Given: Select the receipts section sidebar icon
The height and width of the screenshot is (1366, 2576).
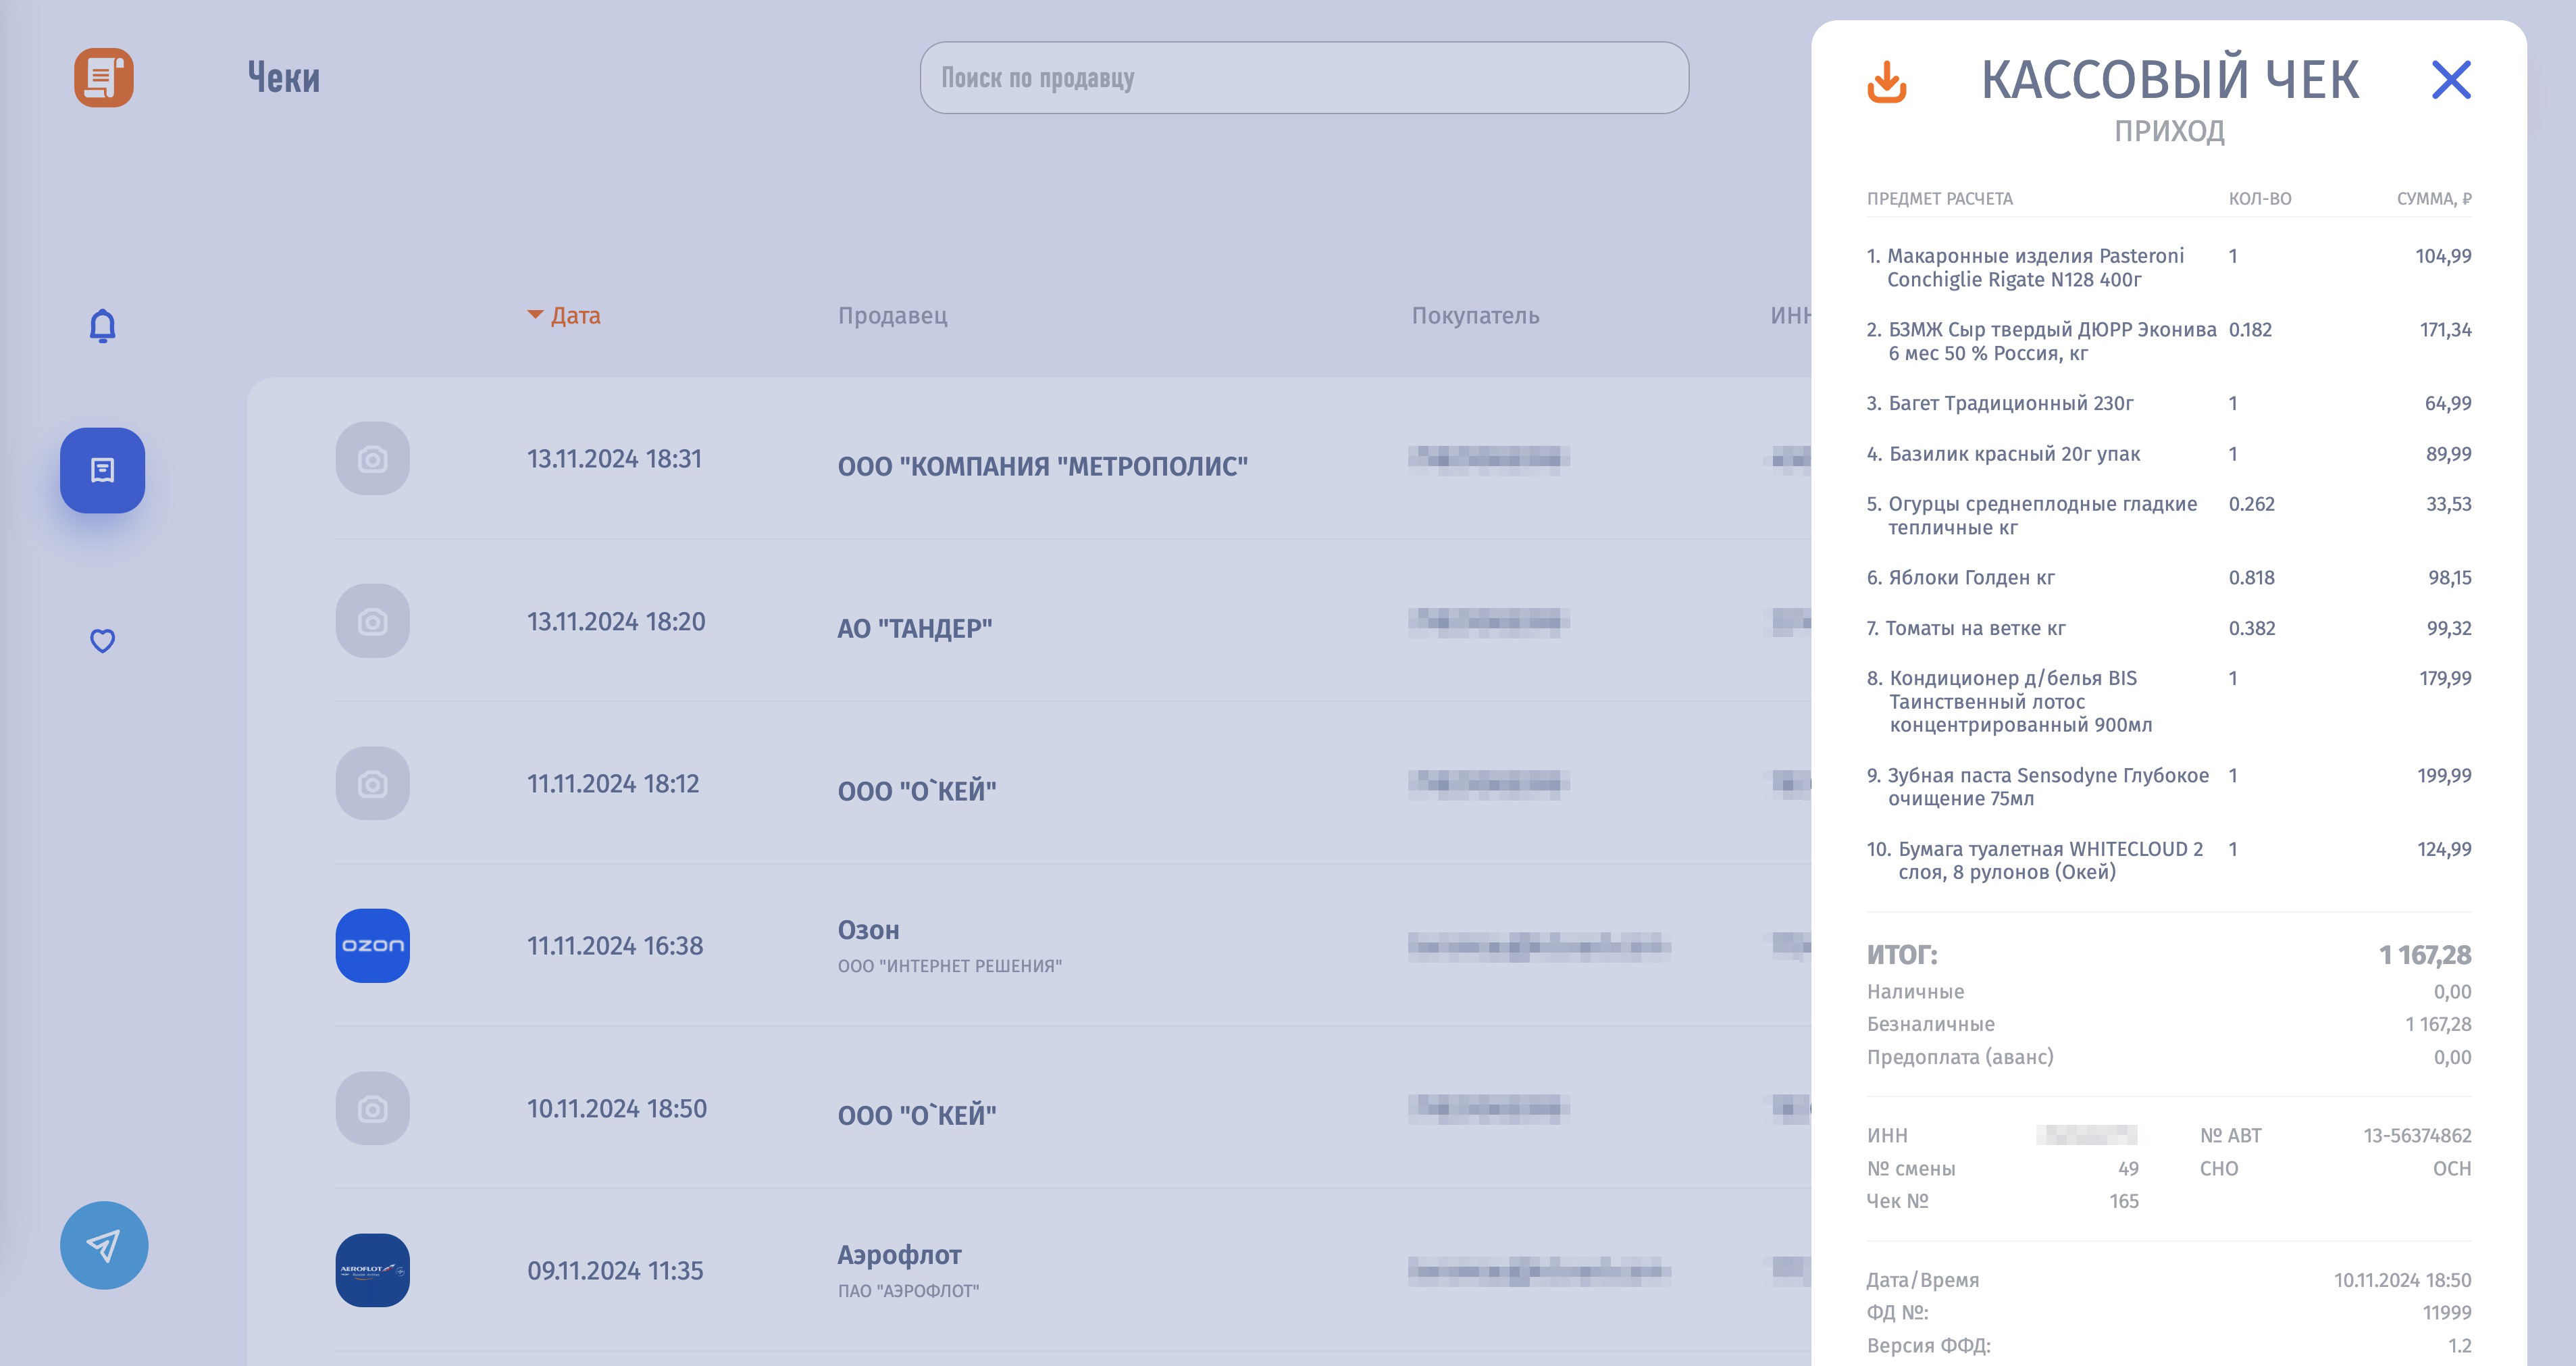Looking at the screenshot, I should coord(102,470).
